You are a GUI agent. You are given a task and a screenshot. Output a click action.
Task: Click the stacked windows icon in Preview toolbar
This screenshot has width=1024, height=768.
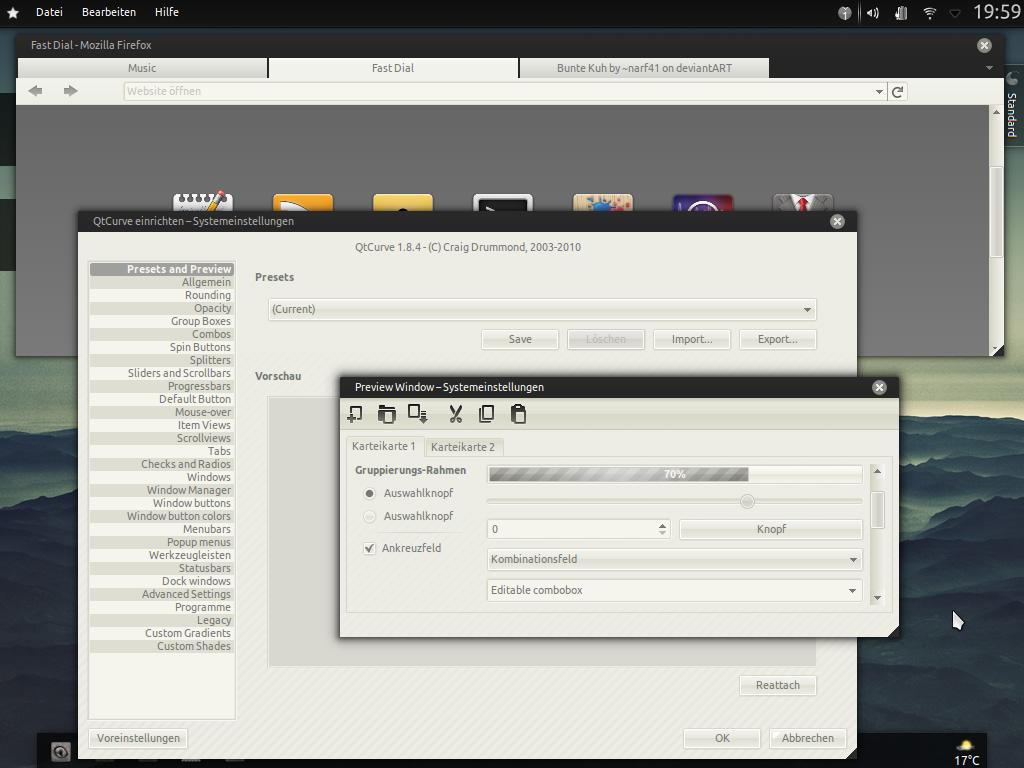pyautogui.click(x=387, y=414)
